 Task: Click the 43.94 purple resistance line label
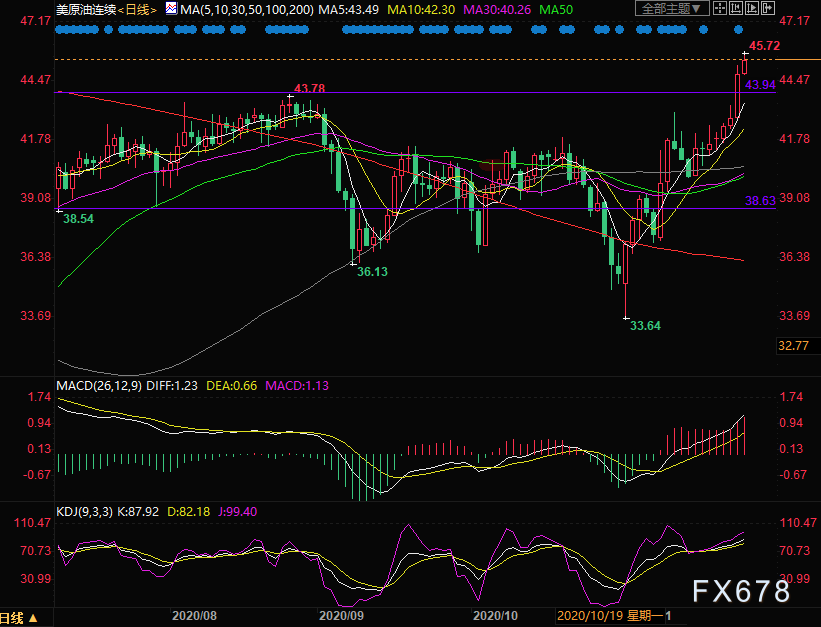coord(761,85)
